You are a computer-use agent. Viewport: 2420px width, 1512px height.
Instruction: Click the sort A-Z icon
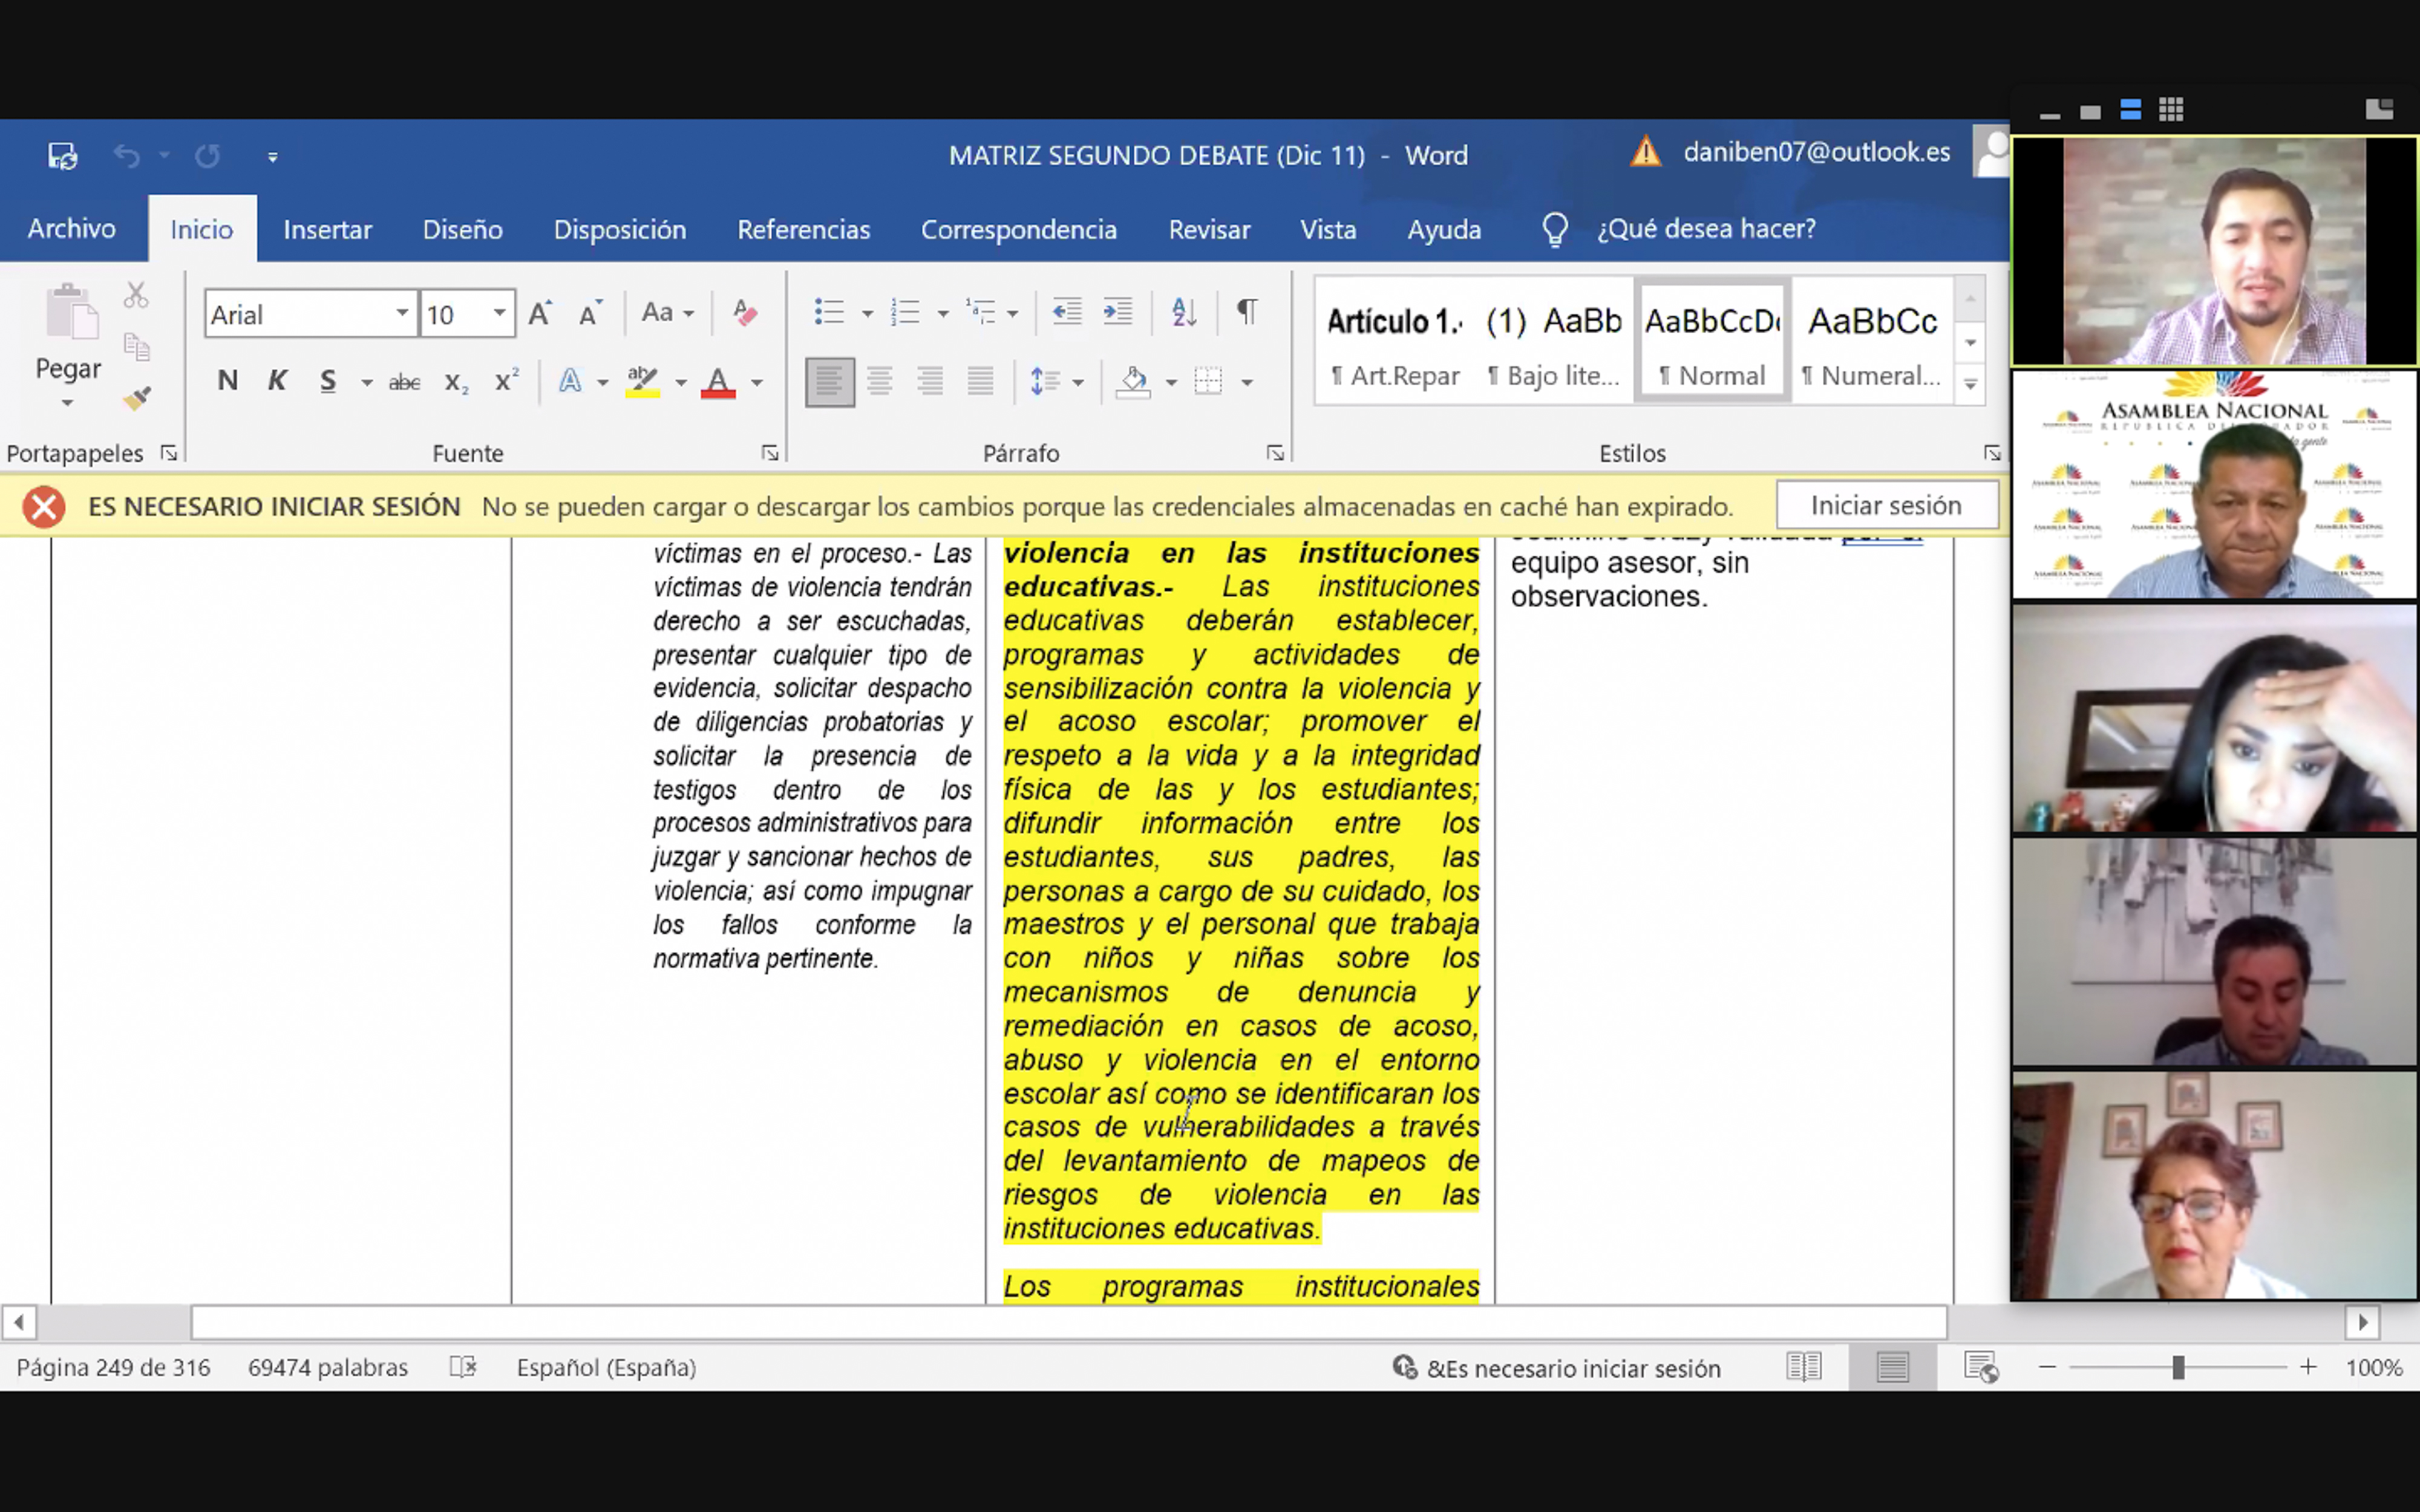point(1184,312)
